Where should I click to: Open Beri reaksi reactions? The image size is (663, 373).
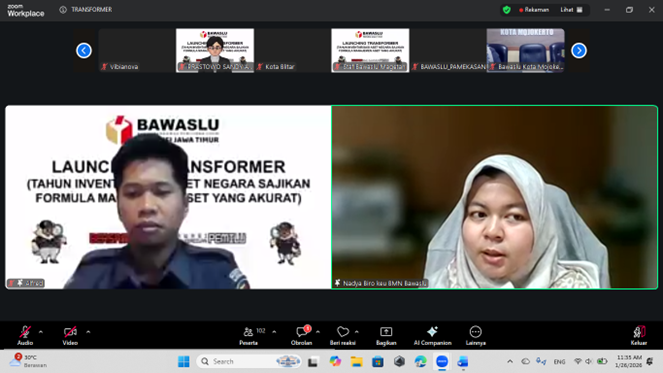342,336
